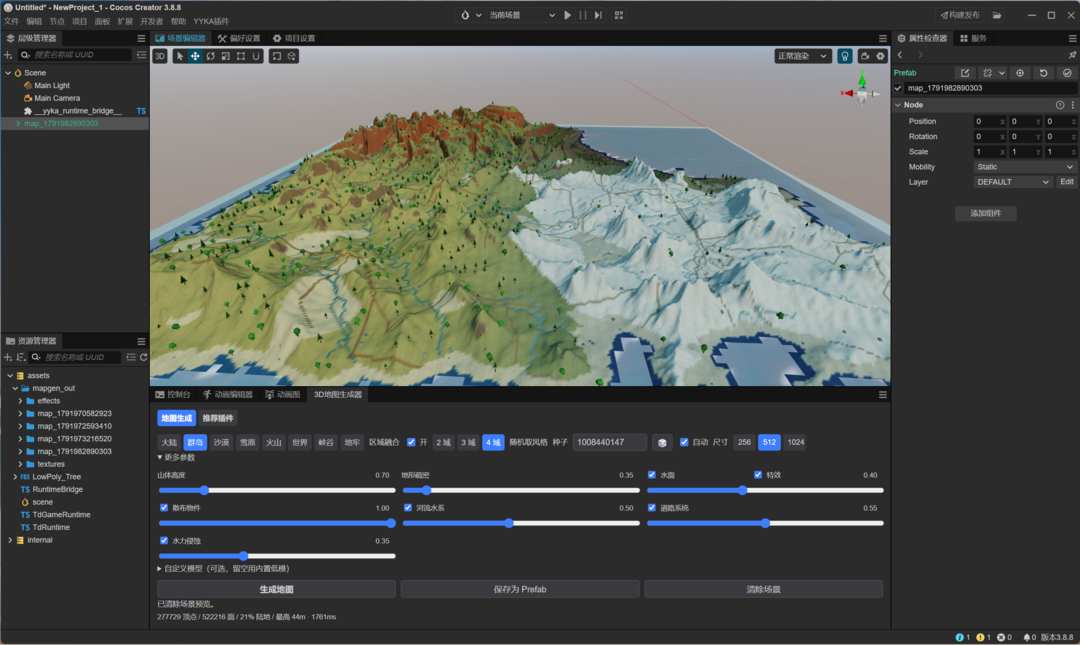Select the rect transform tool in scene toolbar
The height and width of the screenshot is (645, 1080).
(241, 57)
